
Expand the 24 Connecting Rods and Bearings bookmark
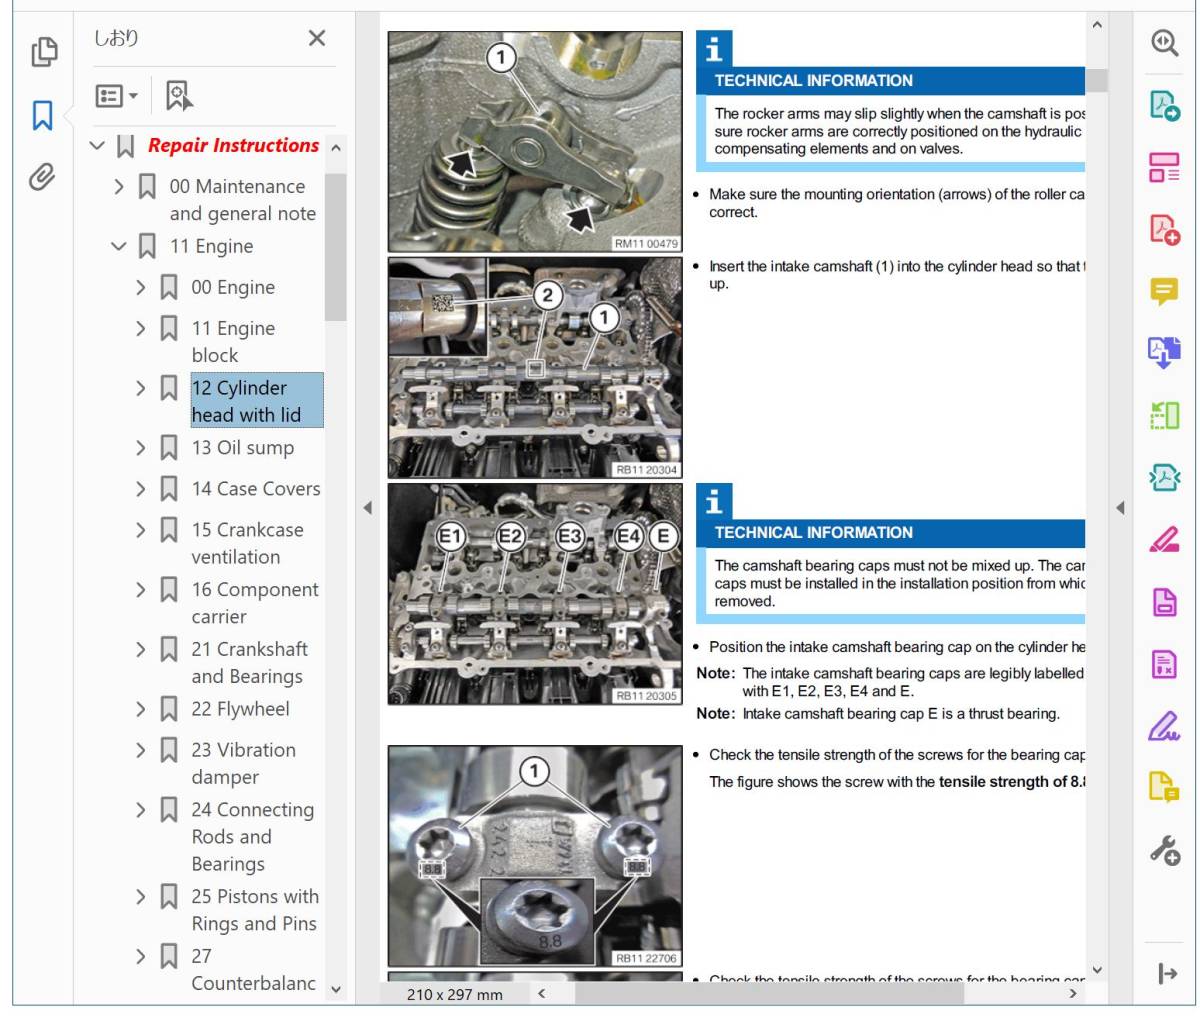coord(141,810)
